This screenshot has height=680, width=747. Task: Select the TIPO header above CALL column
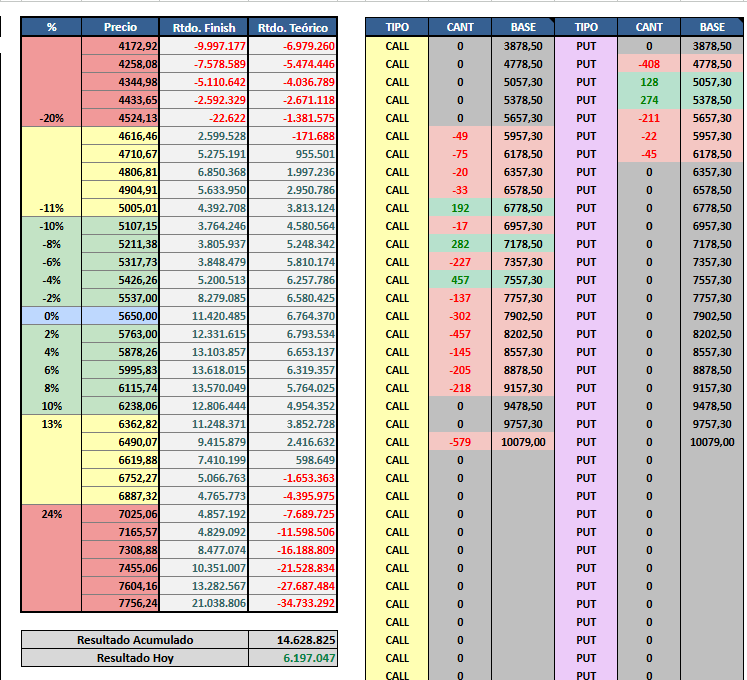397,27
